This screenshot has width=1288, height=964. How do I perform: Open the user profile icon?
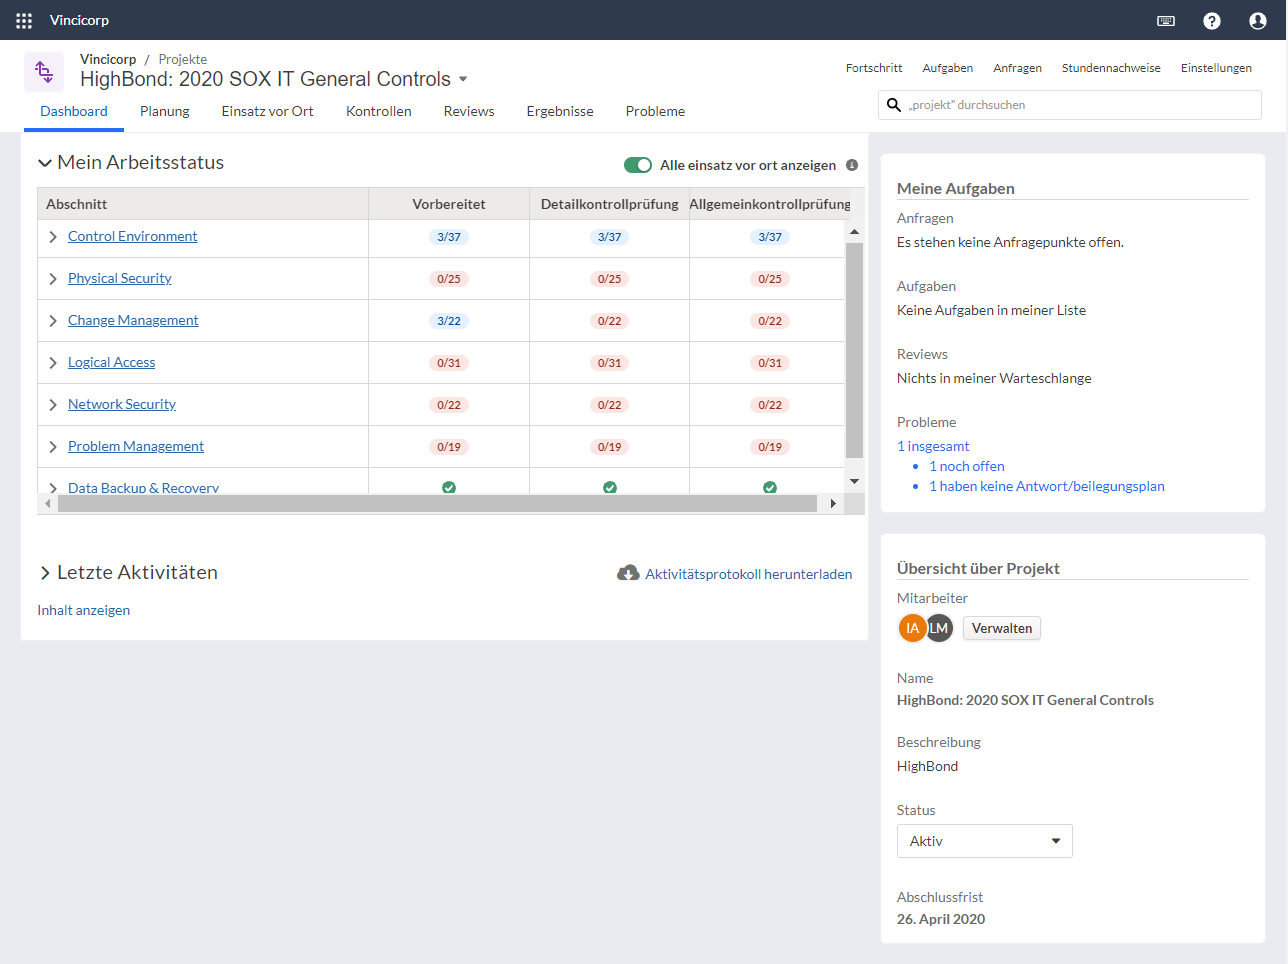(x=1258, y=20)
